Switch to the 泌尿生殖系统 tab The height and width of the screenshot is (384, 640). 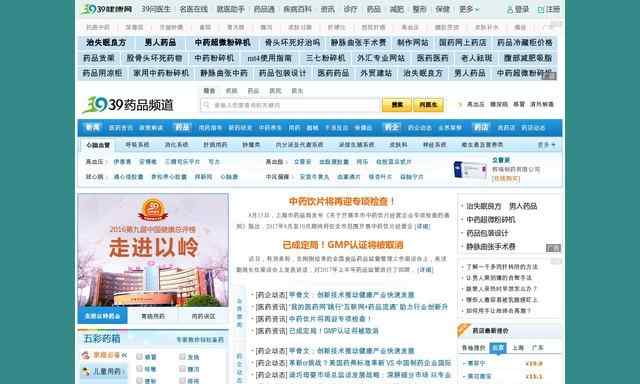coord(356,145)
